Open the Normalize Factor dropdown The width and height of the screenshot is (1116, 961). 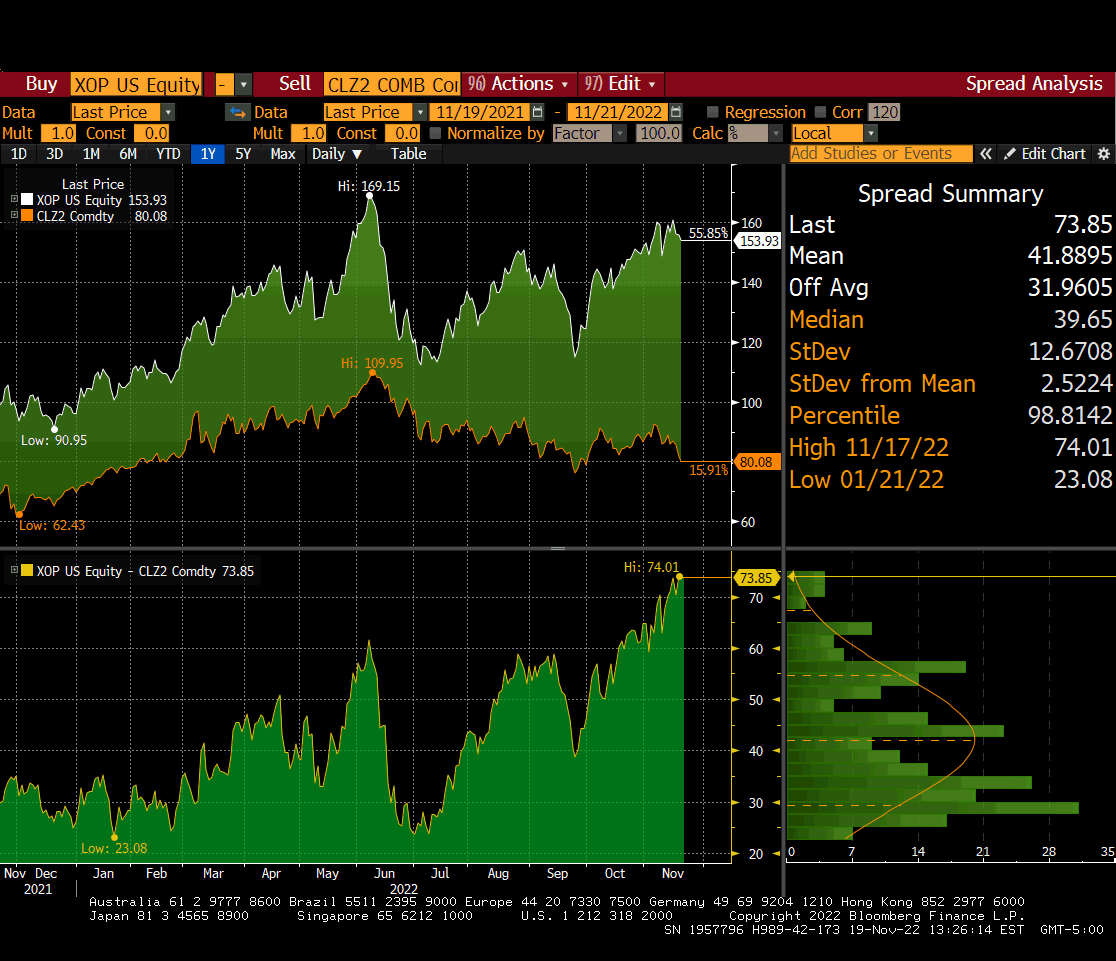[620, 133]
